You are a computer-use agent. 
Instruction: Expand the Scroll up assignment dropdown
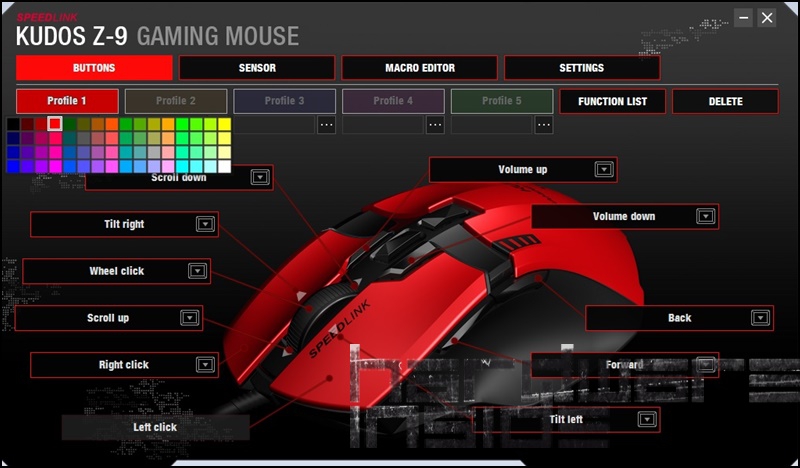click(189, 318)
